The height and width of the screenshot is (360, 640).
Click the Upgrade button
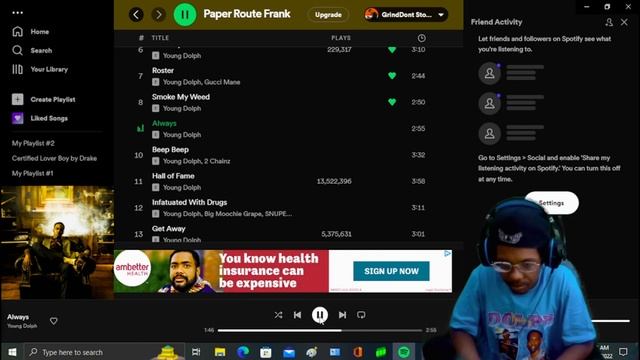328,15
